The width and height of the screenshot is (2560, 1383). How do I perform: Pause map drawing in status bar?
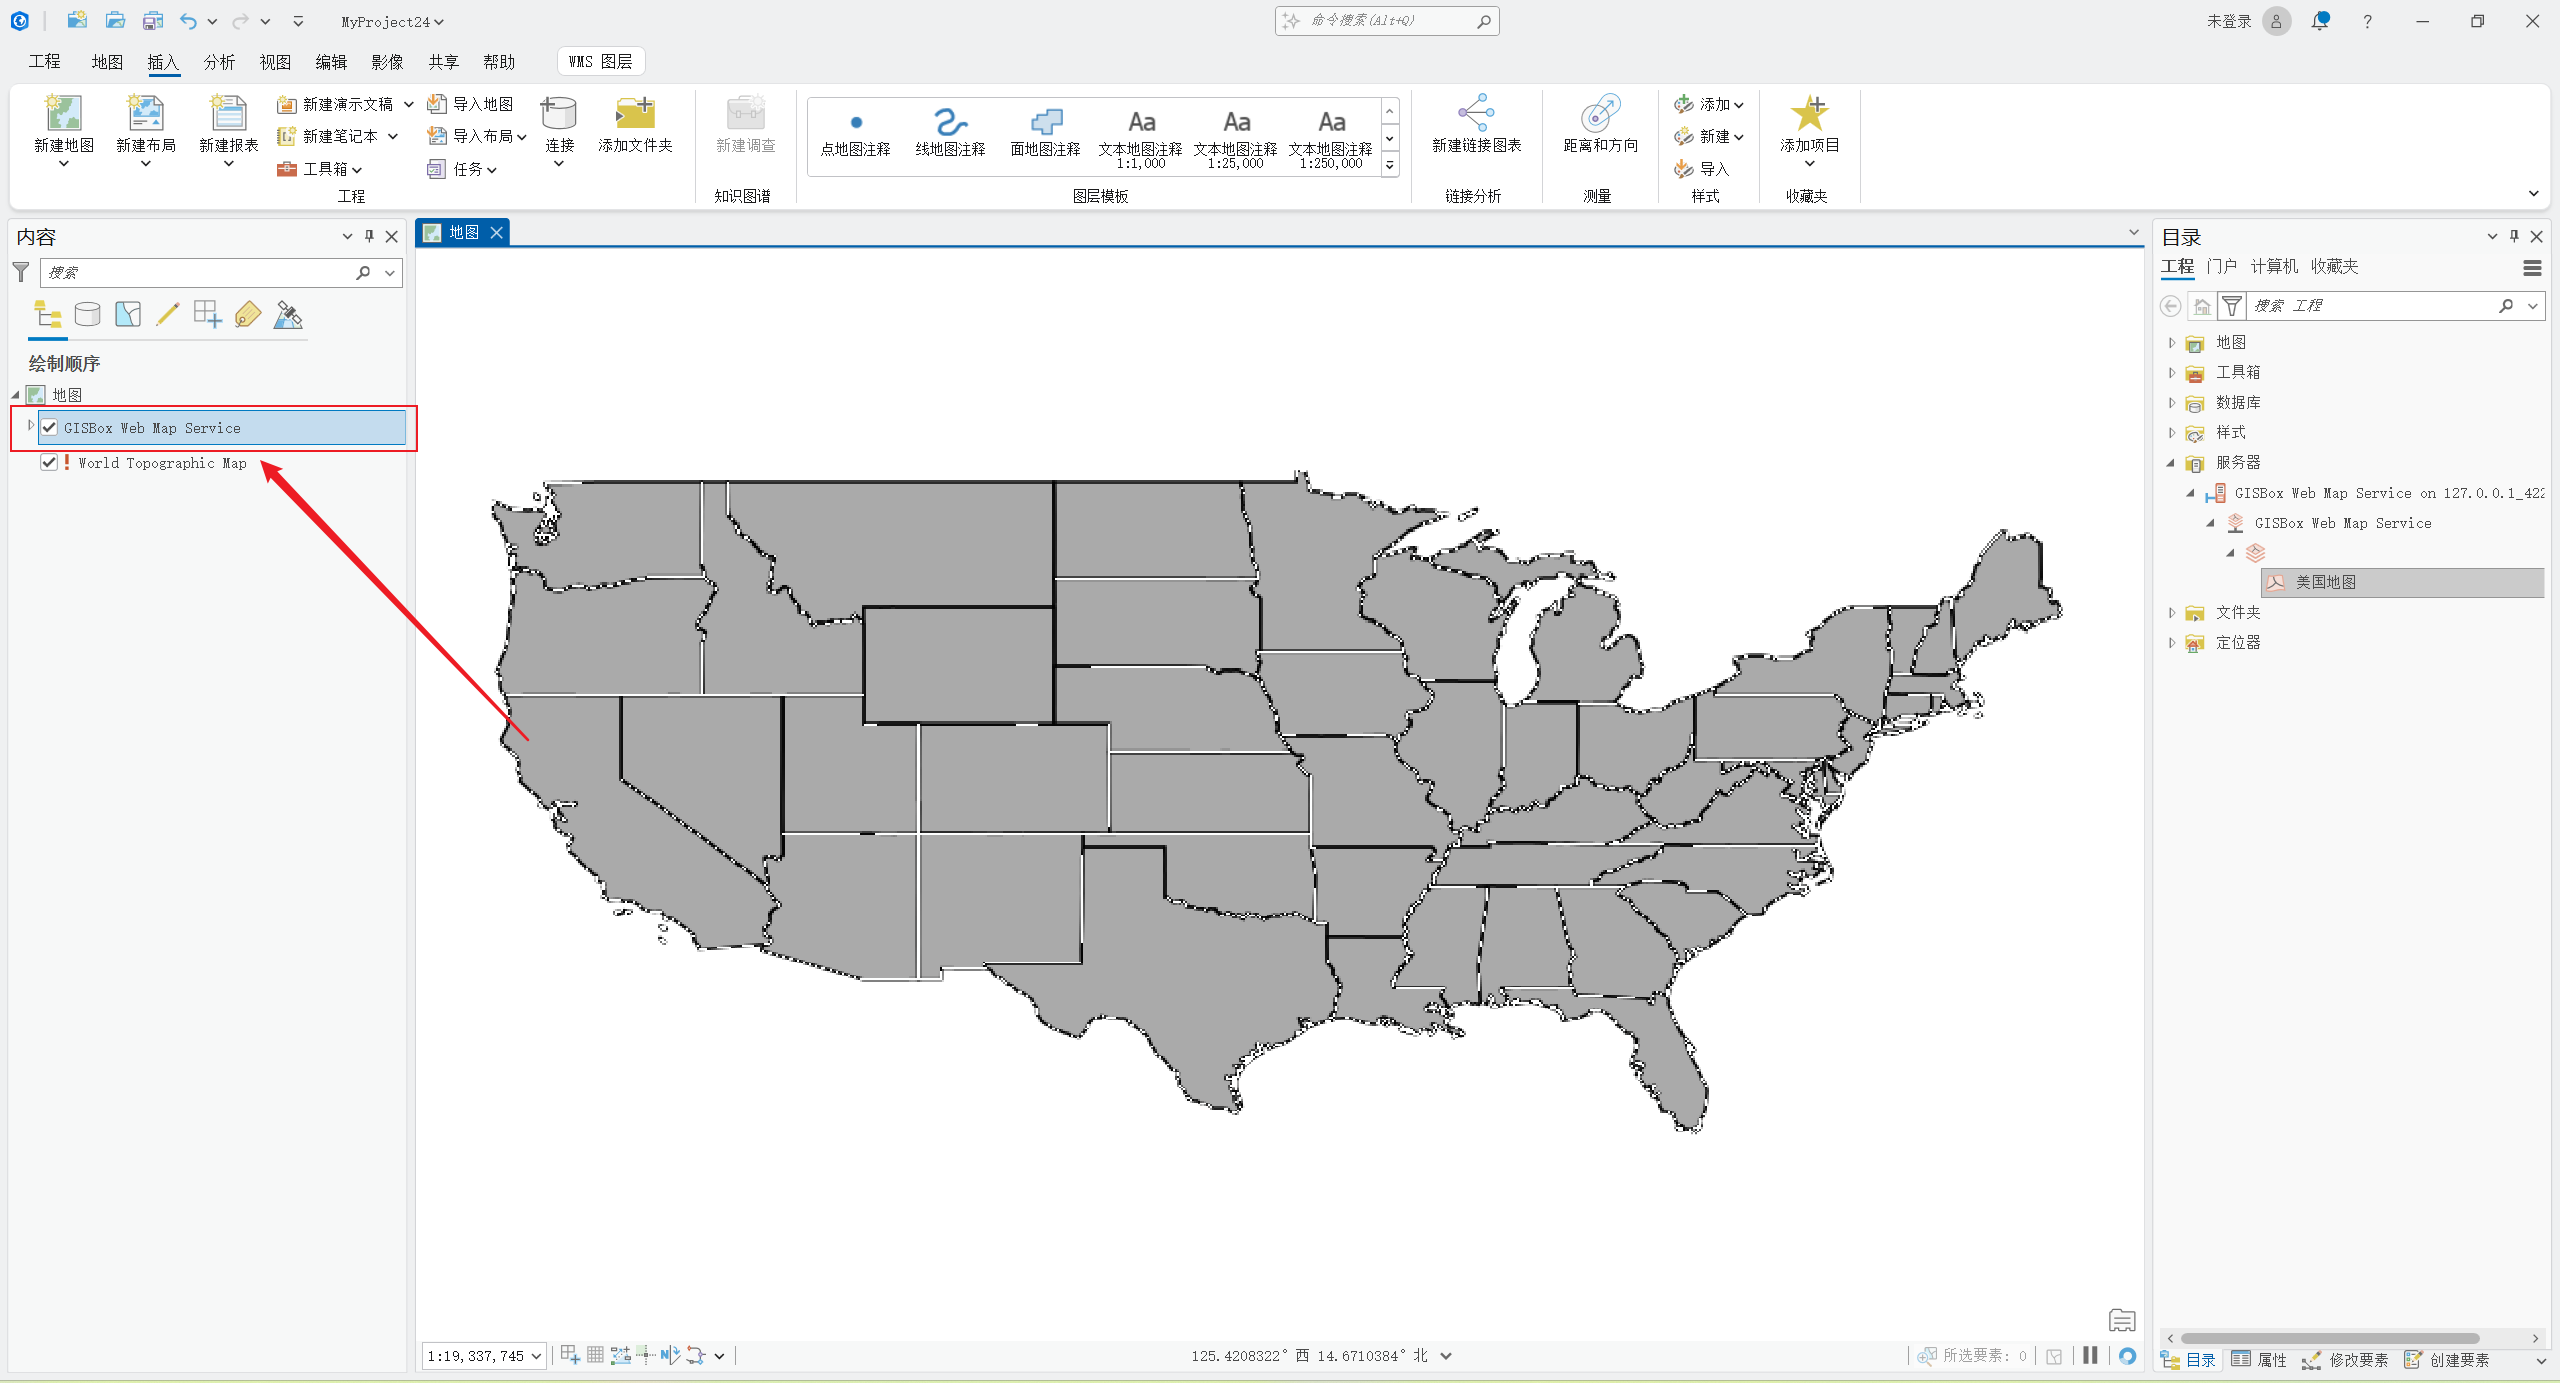(2090, 1355)
